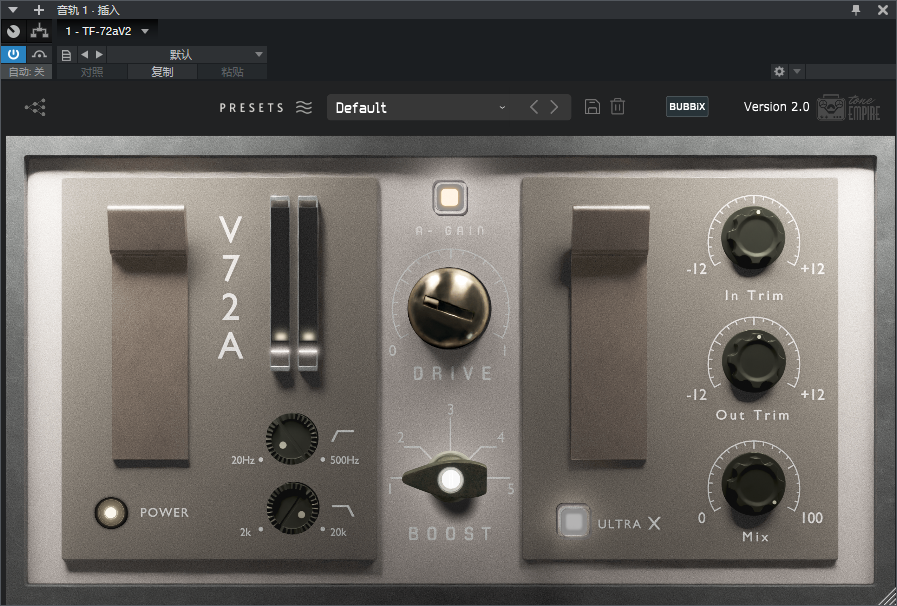Viewport: 897px width, 606px height.
Task: Click the Version 2.0 text
Action: click(776, 106)
